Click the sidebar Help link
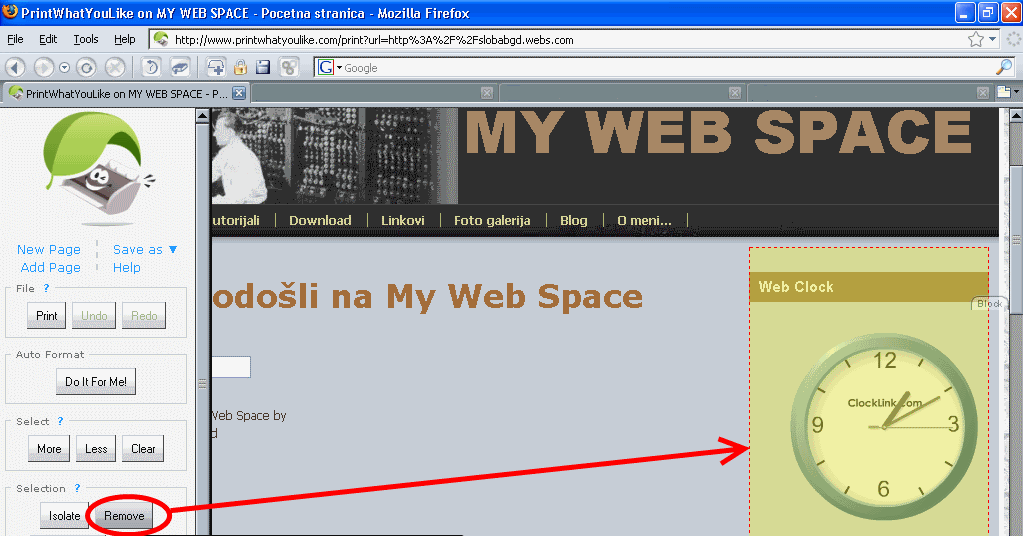The image size is (1023, 536). 127,267
